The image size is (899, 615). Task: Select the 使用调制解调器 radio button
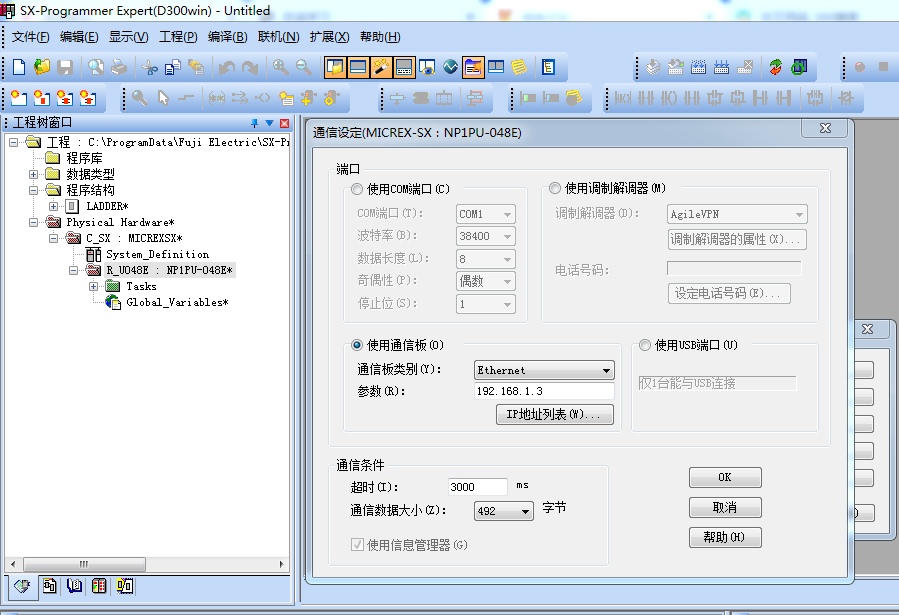[x=556, y=188]
